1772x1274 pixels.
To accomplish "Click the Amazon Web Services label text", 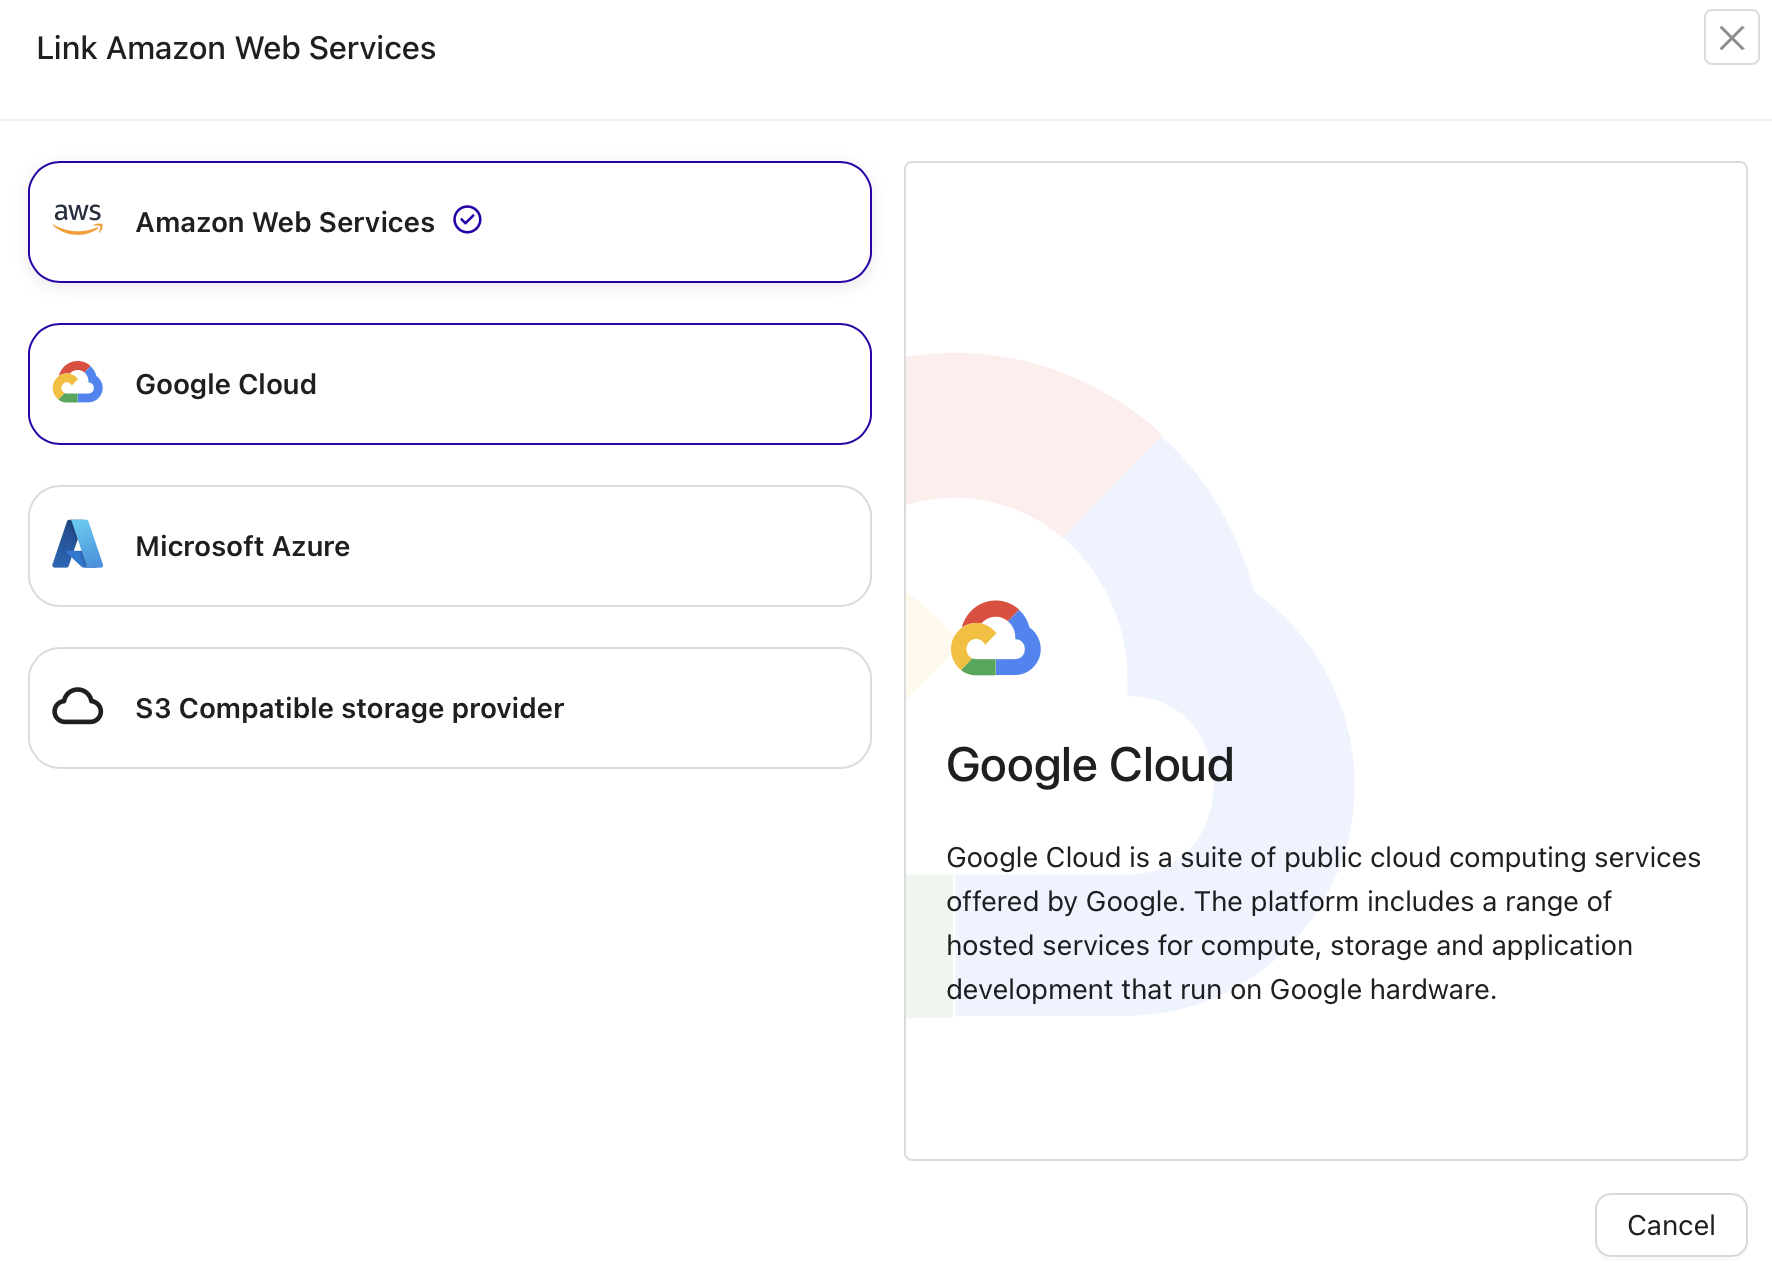I will pyautogui.click(x=284, y=221).
